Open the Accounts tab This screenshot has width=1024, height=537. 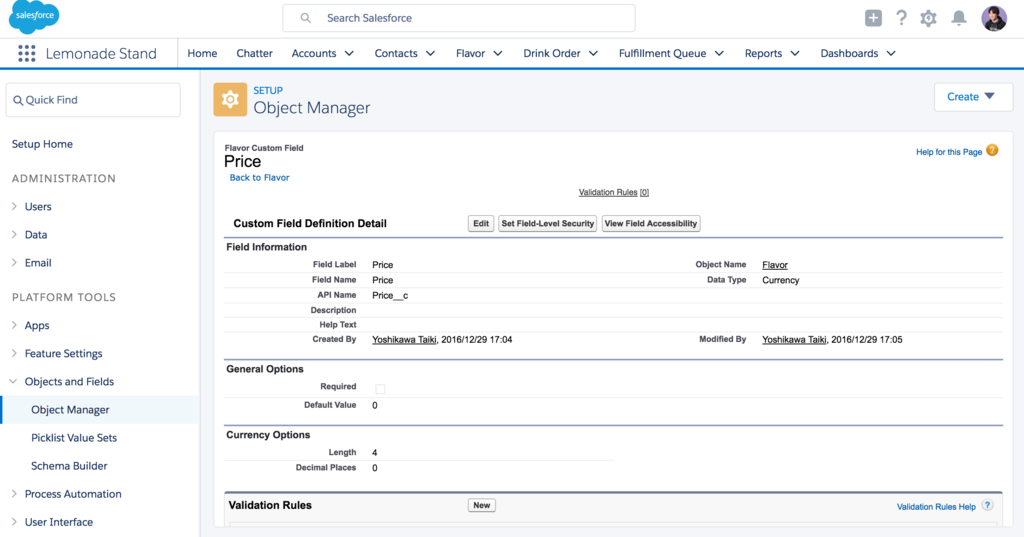point(314,54)
